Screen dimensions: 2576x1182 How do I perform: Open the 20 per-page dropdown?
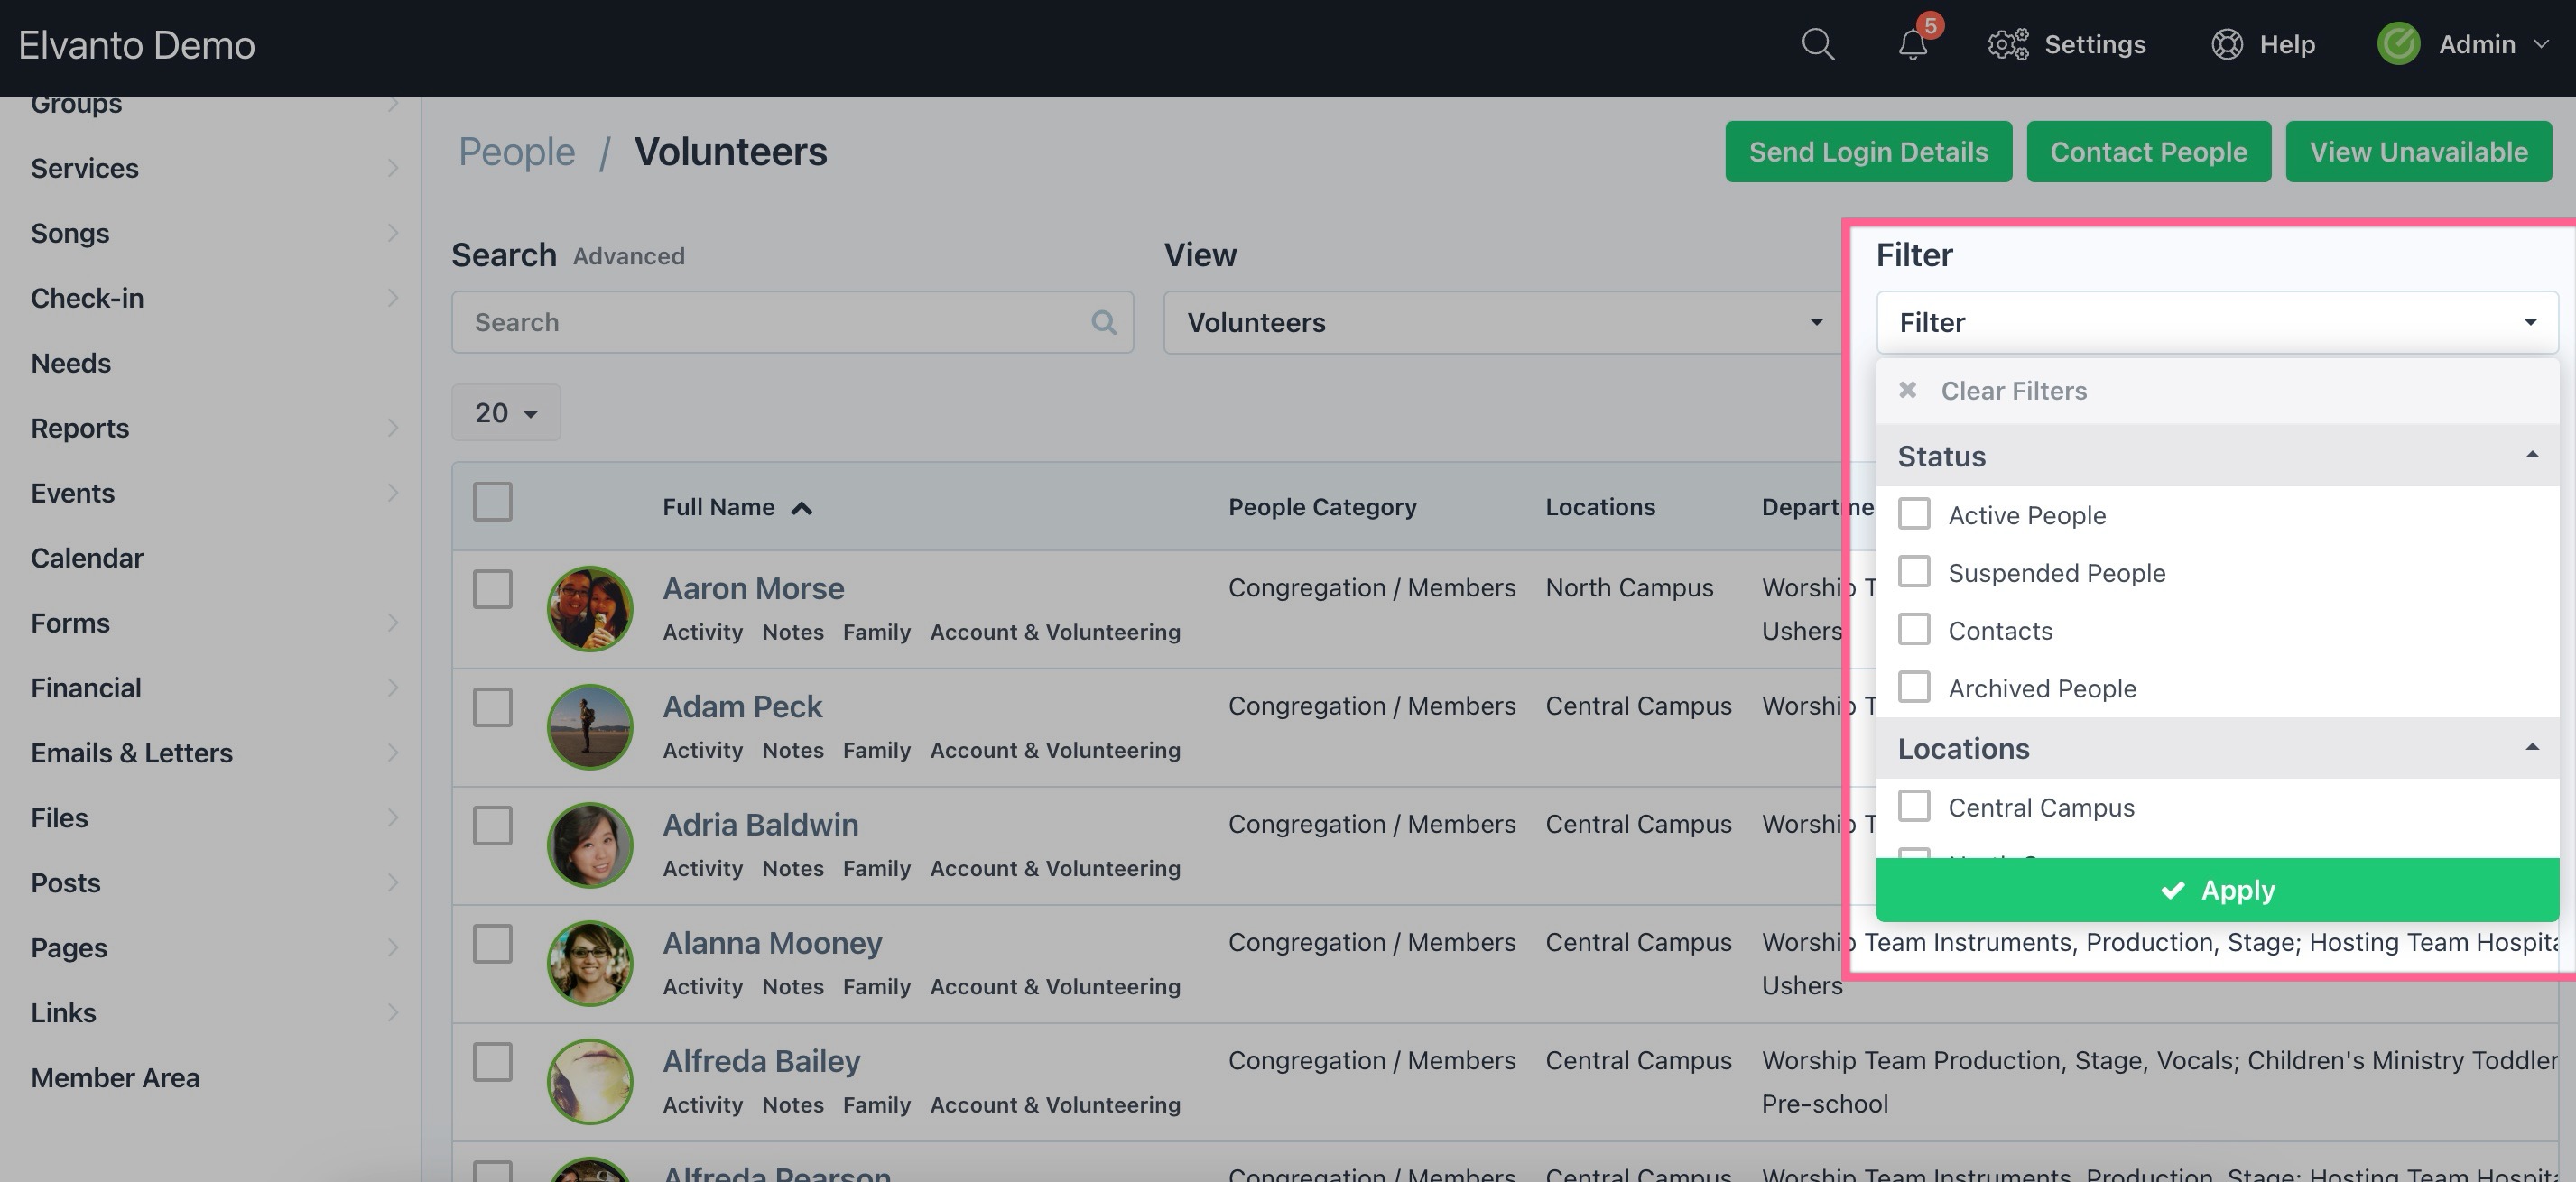[505, 413]
